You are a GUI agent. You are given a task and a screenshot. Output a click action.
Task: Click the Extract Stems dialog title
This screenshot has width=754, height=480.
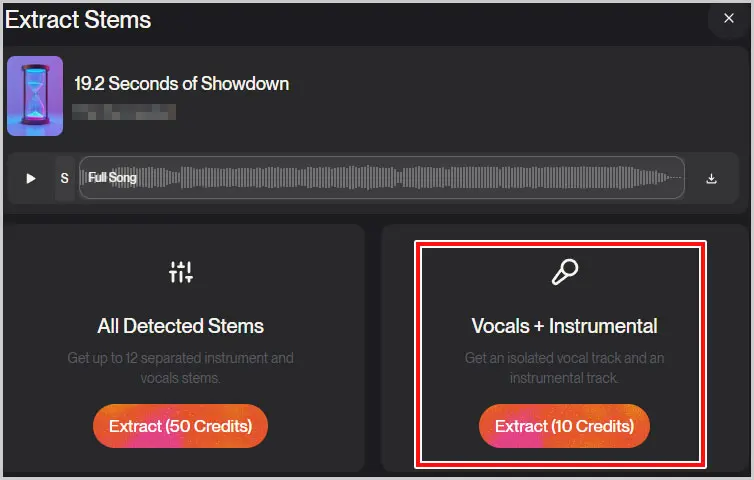click(78, 20)
